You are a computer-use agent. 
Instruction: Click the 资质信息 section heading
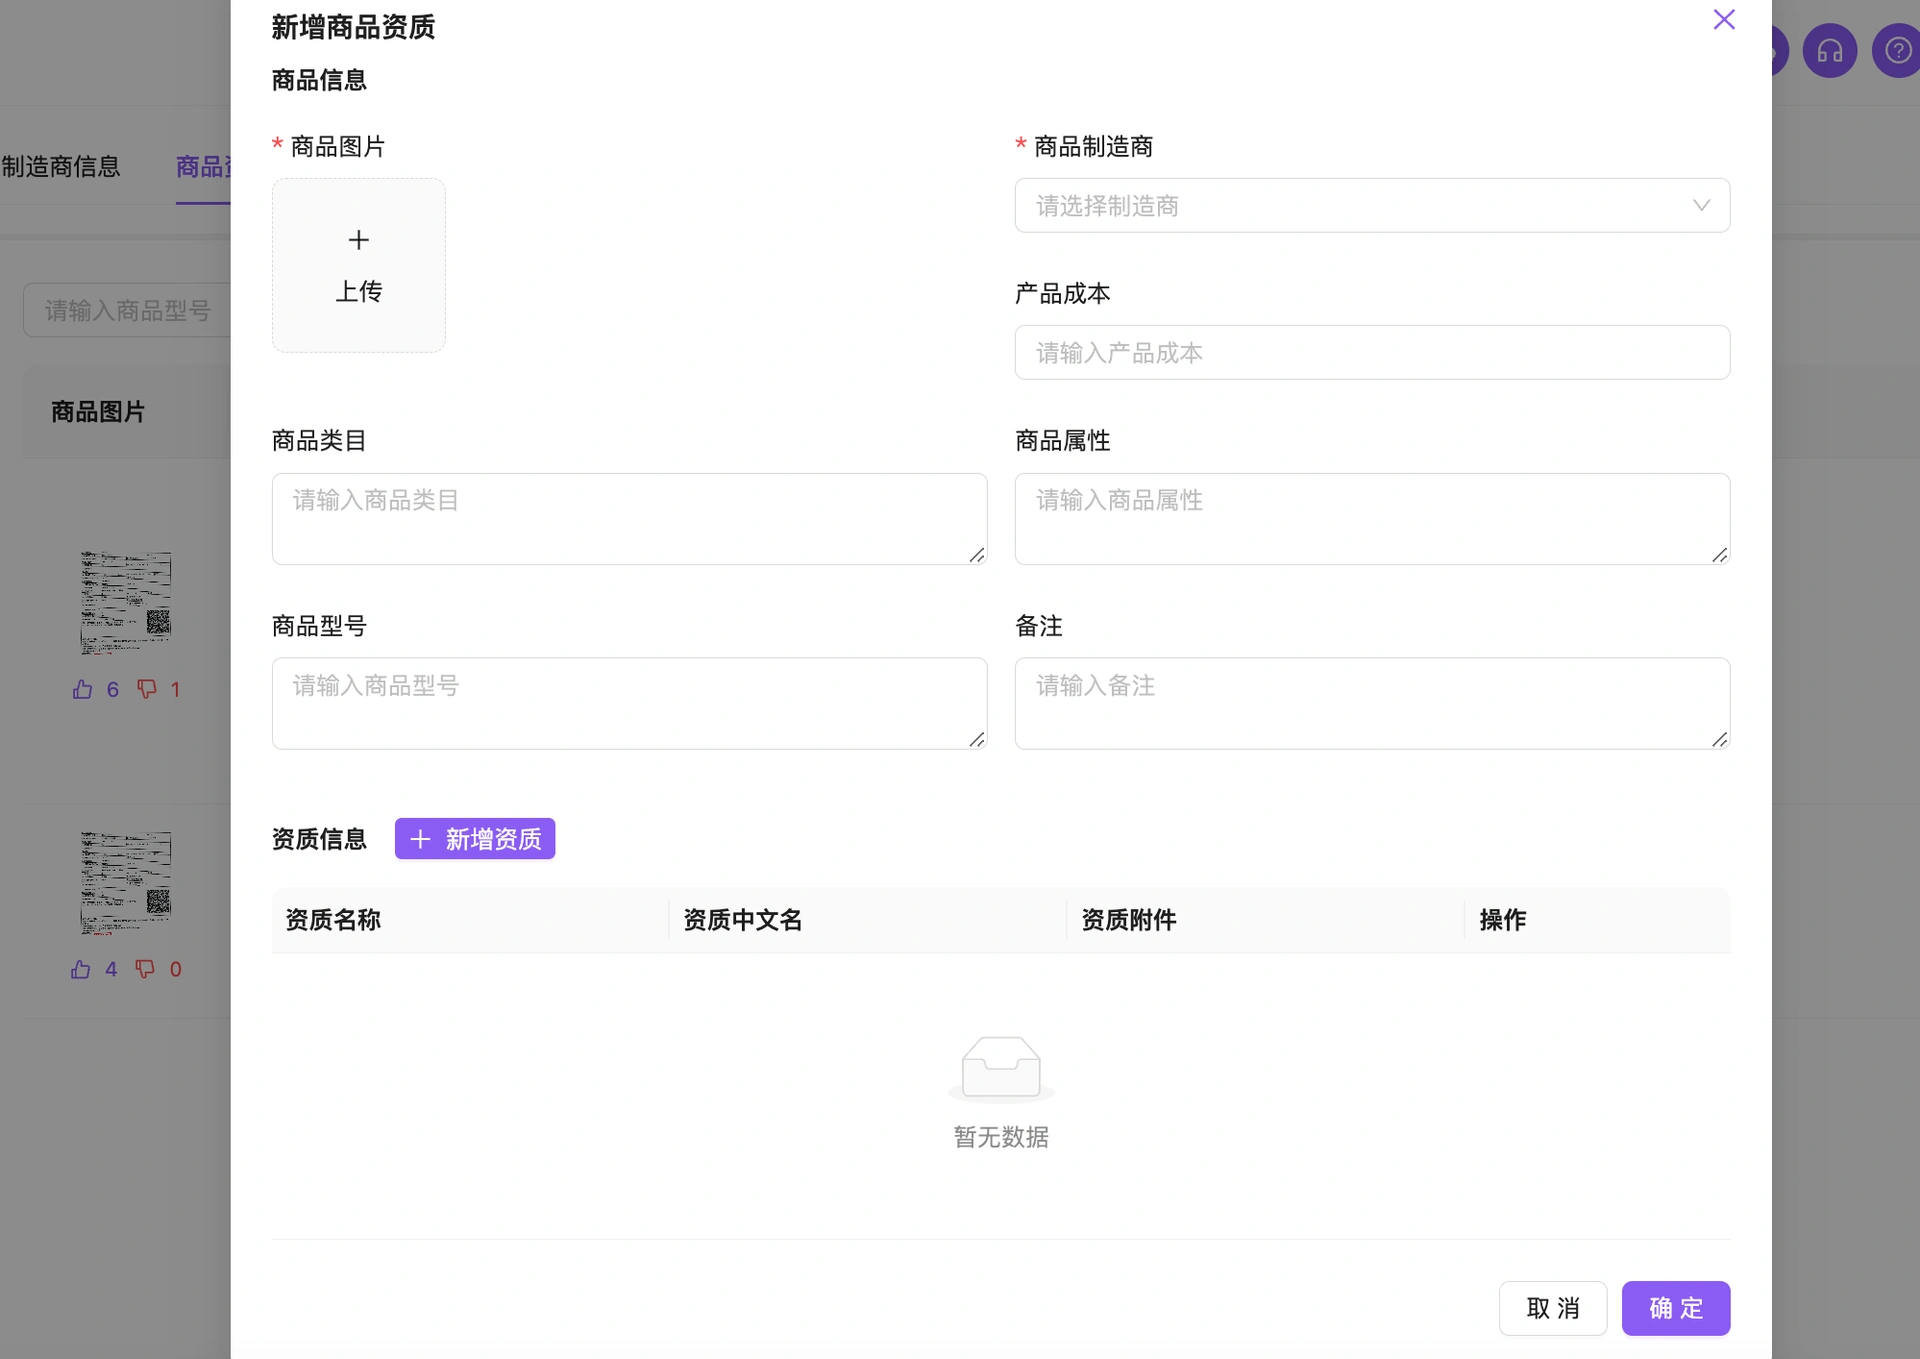click(x=319, y=839)
